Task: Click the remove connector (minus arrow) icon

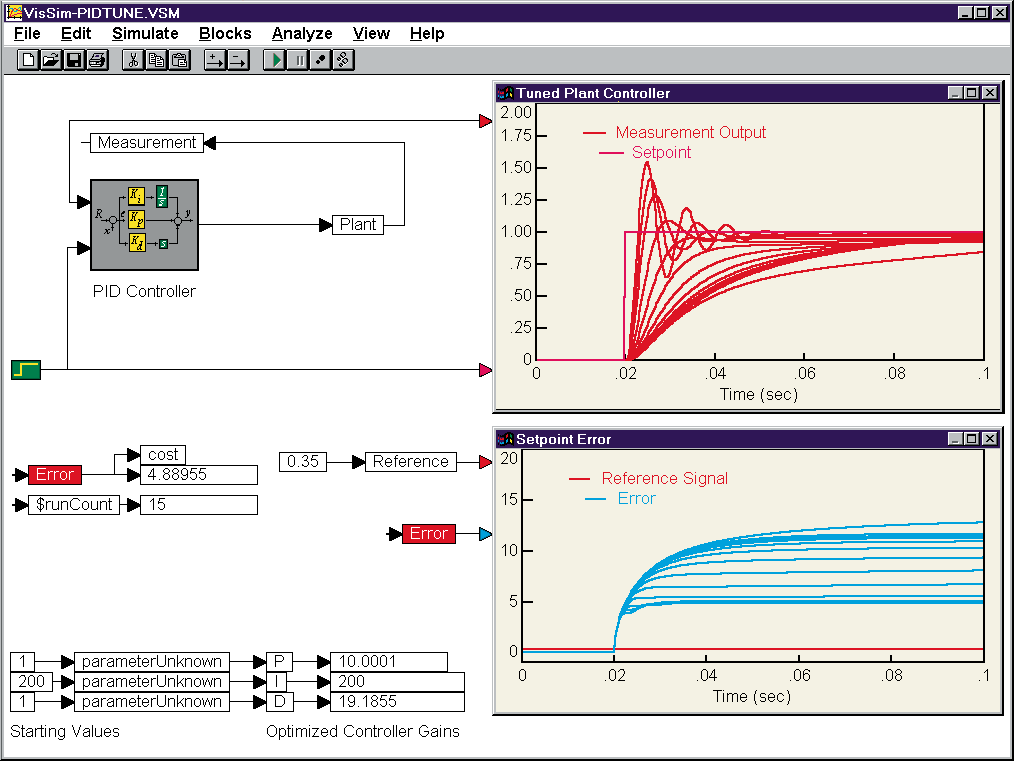Action: pos(238,60)
